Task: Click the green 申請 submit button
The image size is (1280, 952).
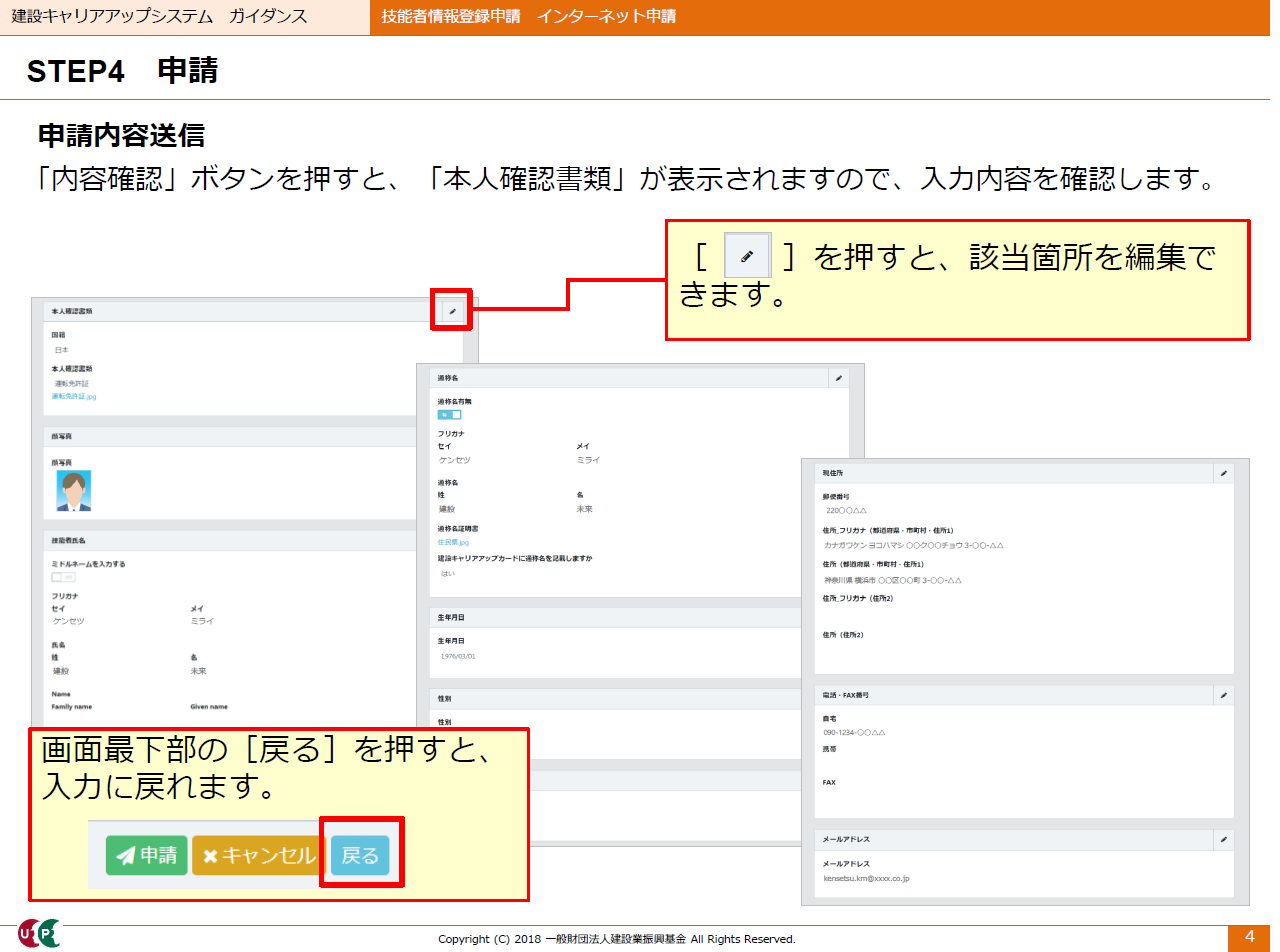Action: coord(147,856)
